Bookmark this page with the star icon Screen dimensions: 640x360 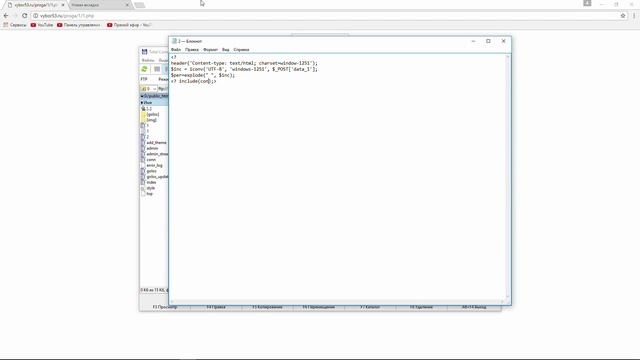tap(623, 16)
